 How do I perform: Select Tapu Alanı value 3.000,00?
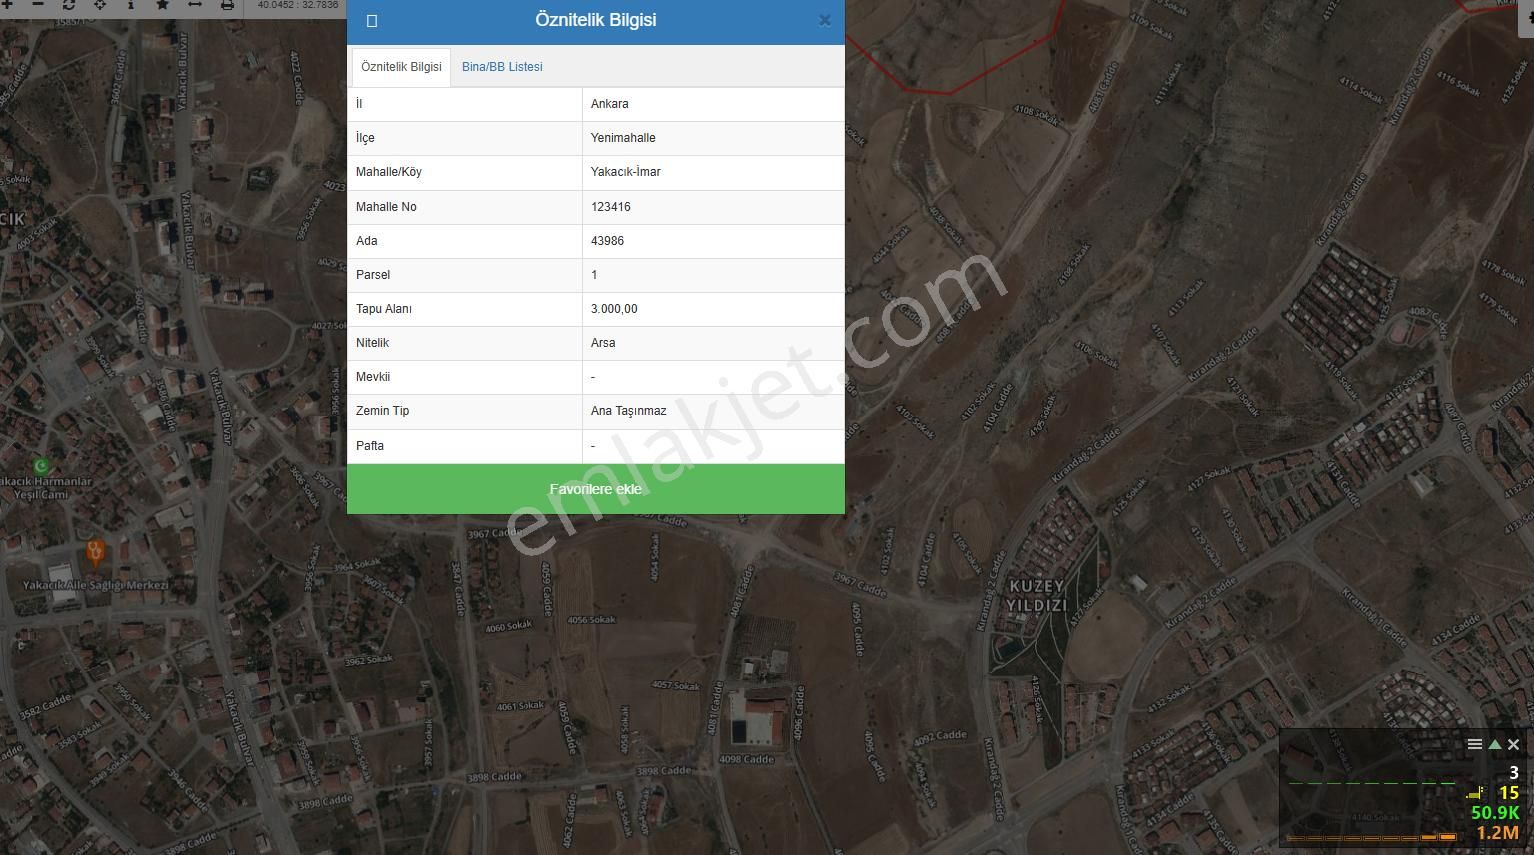[713, 309]
